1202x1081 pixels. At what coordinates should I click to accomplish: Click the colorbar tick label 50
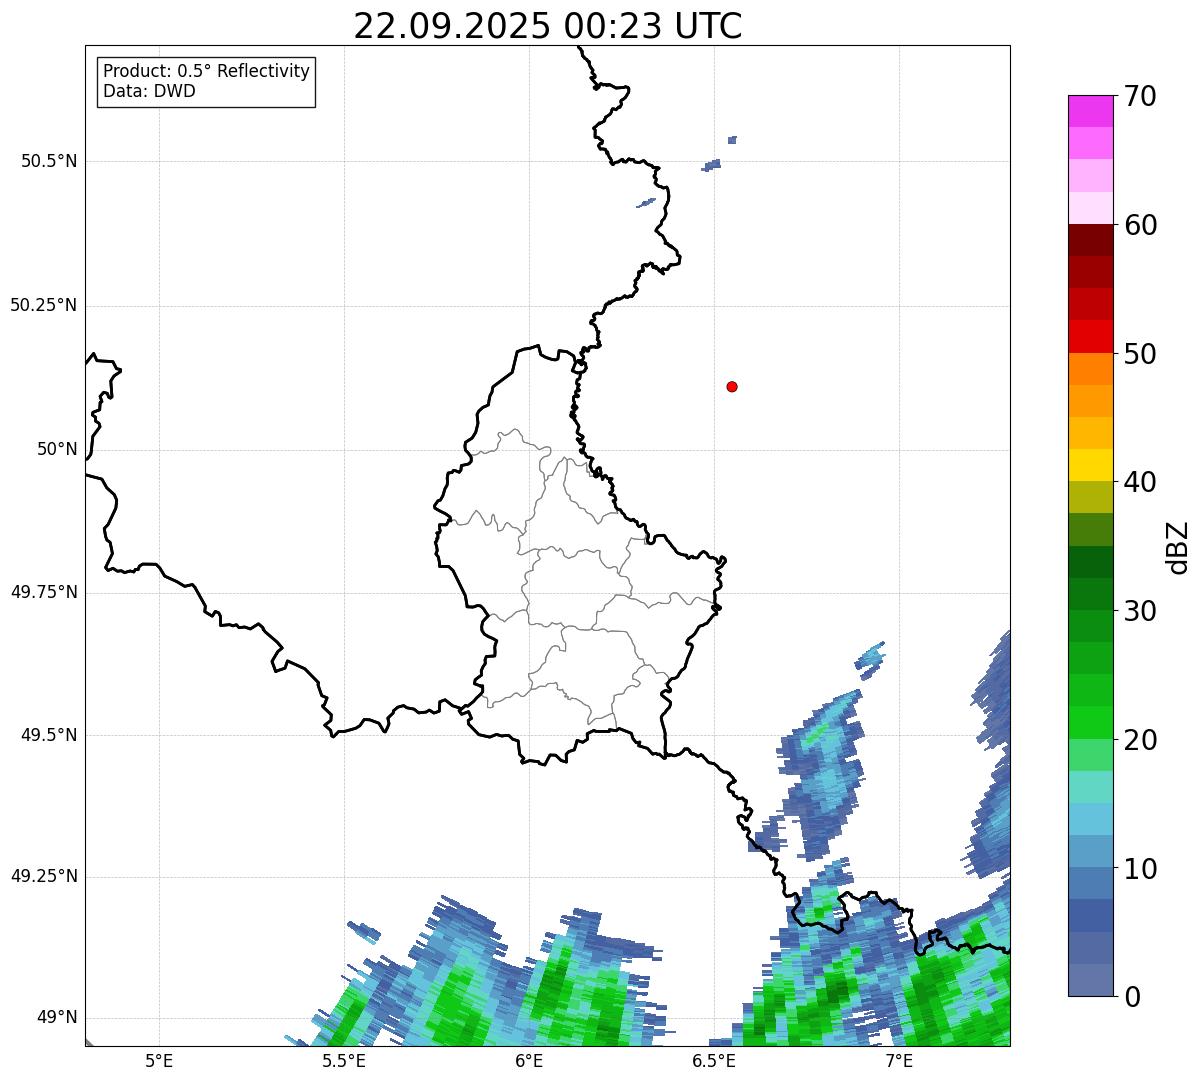point(1140,354)
